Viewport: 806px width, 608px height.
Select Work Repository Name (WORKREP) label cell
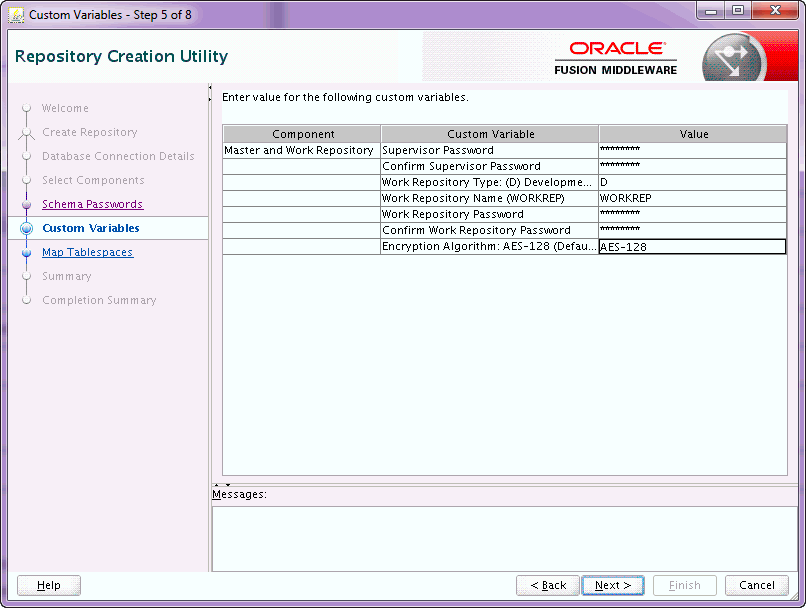490,198
